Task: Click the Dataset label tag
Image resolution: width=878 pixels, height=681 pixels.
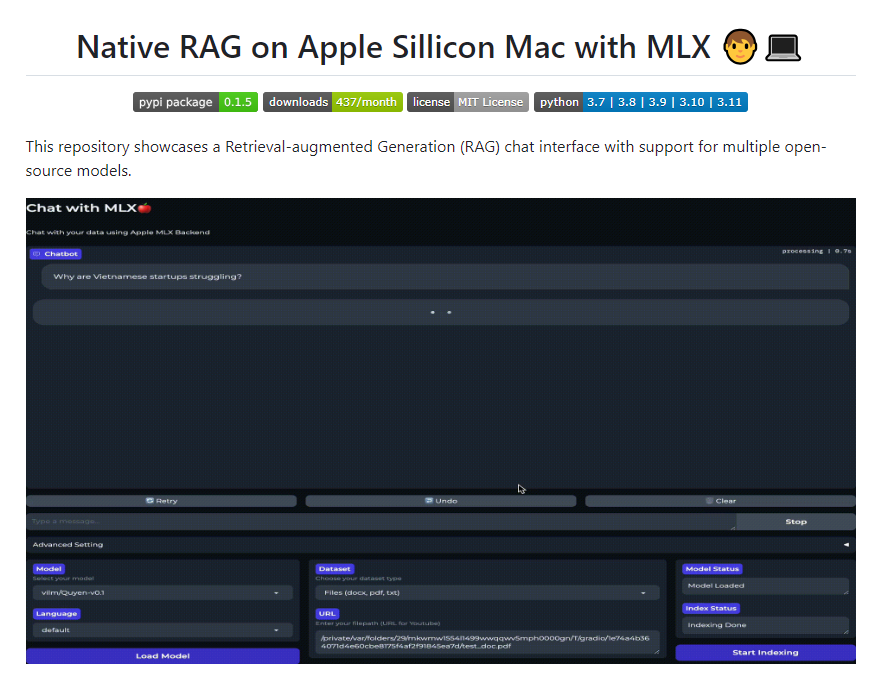Action: [334, 568]
